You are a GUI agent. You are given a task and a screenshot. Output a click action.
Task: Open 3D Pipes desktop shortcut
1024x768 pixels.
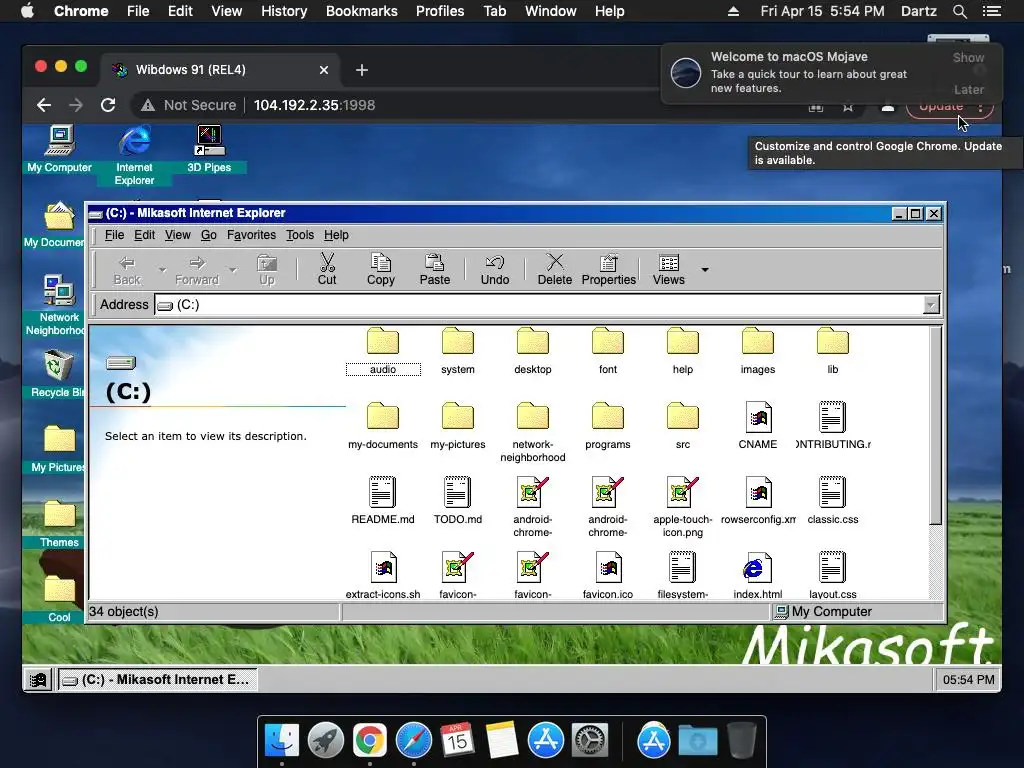coord(209,150)
